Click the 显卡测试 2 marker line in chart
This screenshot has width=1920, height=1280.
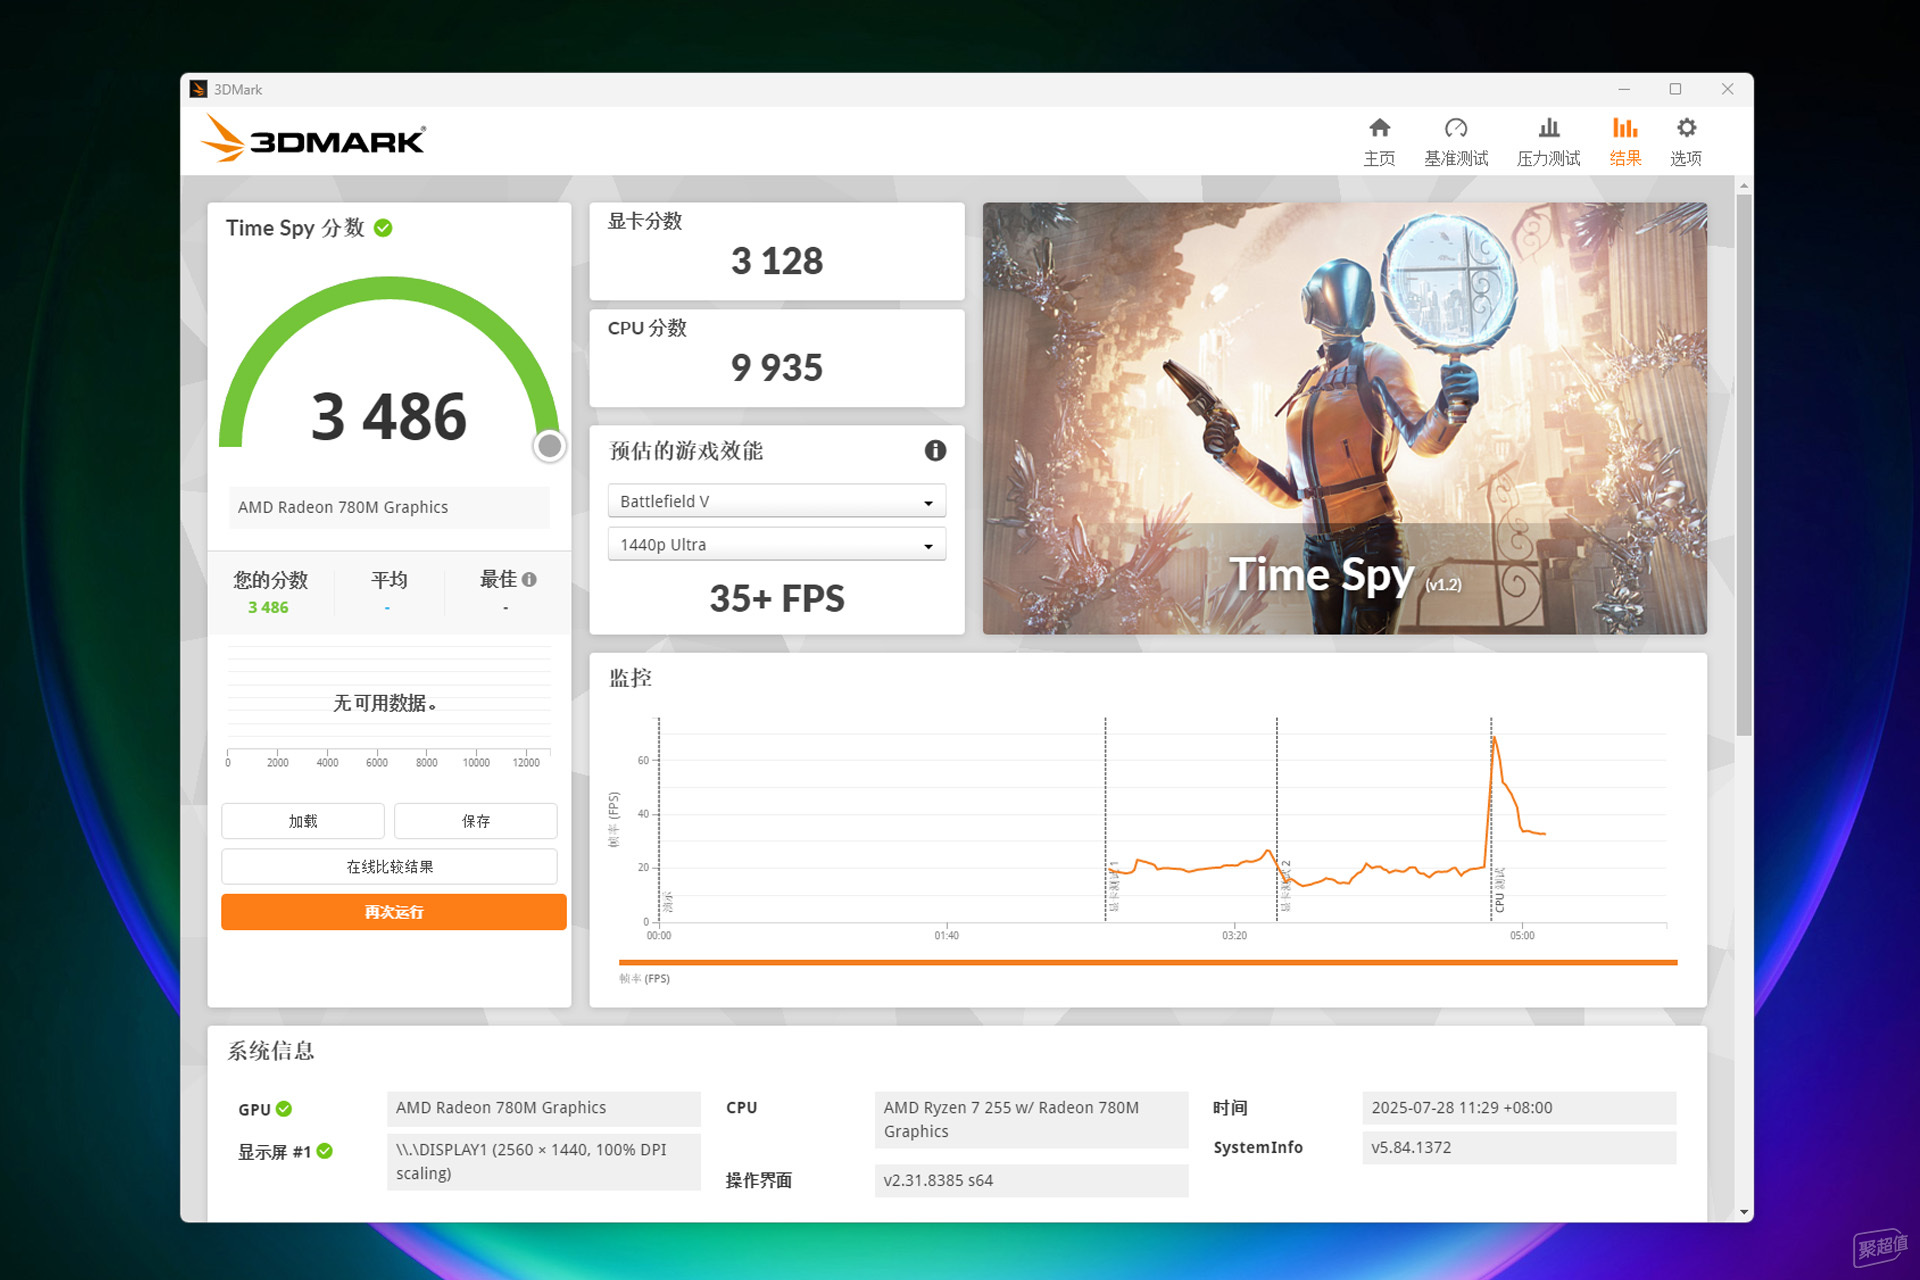coord(1277,819)
